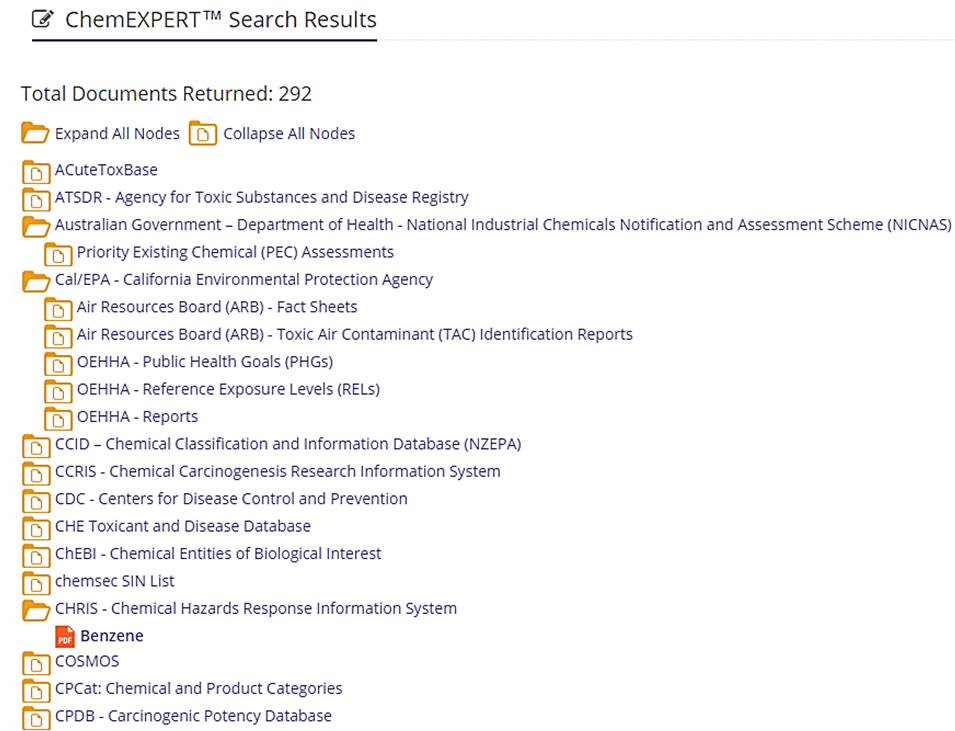Click Collapse All Nodes text link
The image size is (955, 731).
pos(289,133)
